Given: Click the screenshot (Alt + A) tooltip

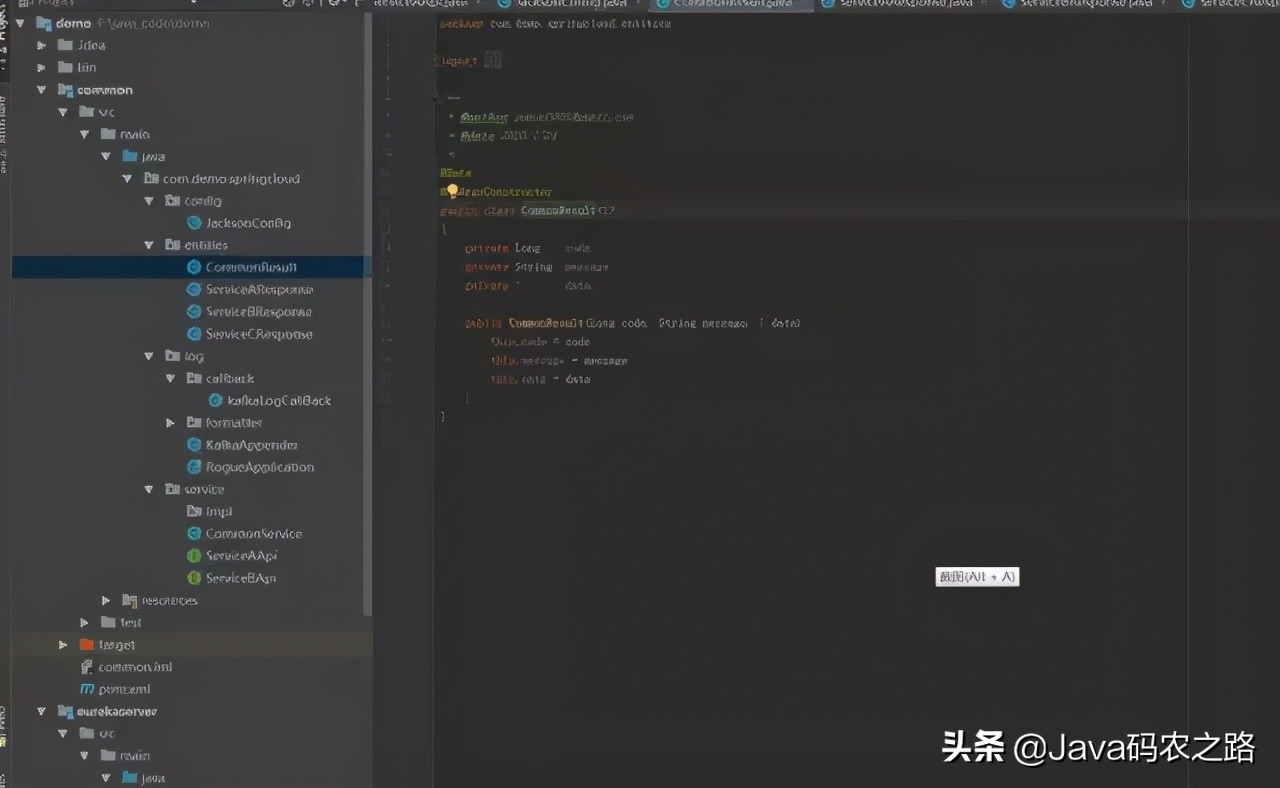Looking at the screenshot, I should pos(977,577).
